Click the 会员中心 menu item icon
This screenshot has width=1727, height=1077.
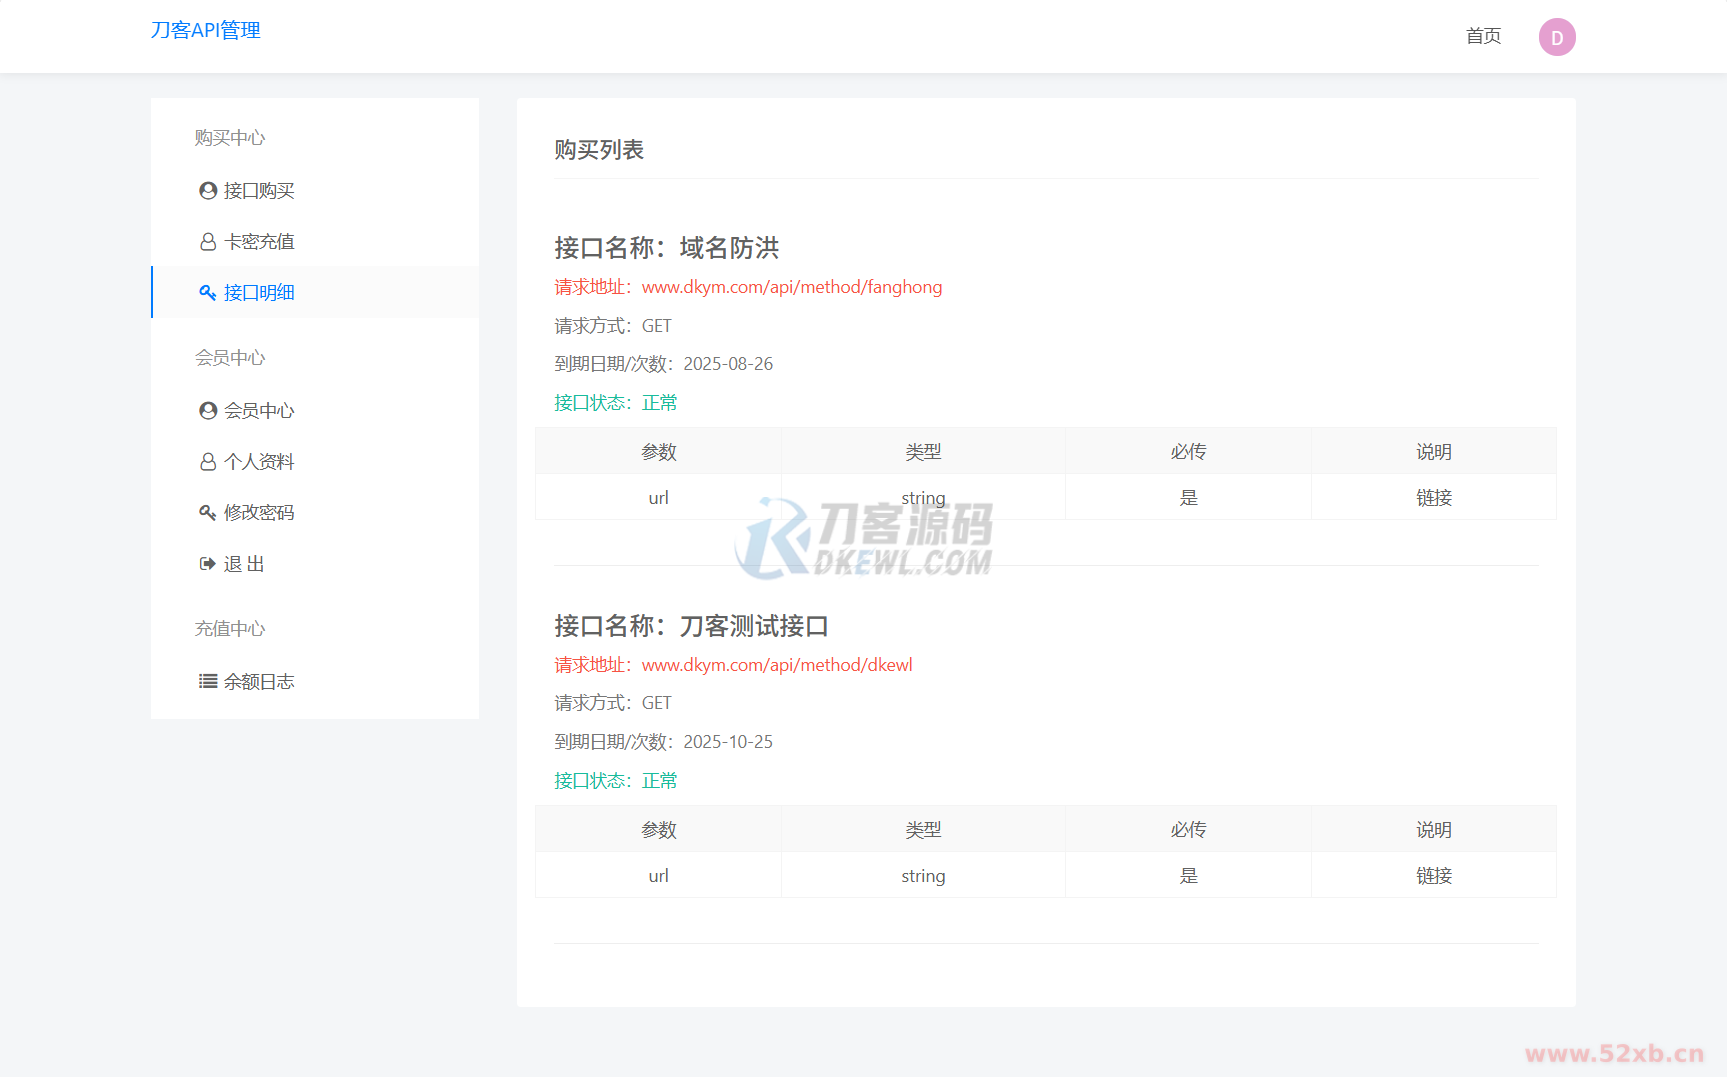(x=208, y=411)
